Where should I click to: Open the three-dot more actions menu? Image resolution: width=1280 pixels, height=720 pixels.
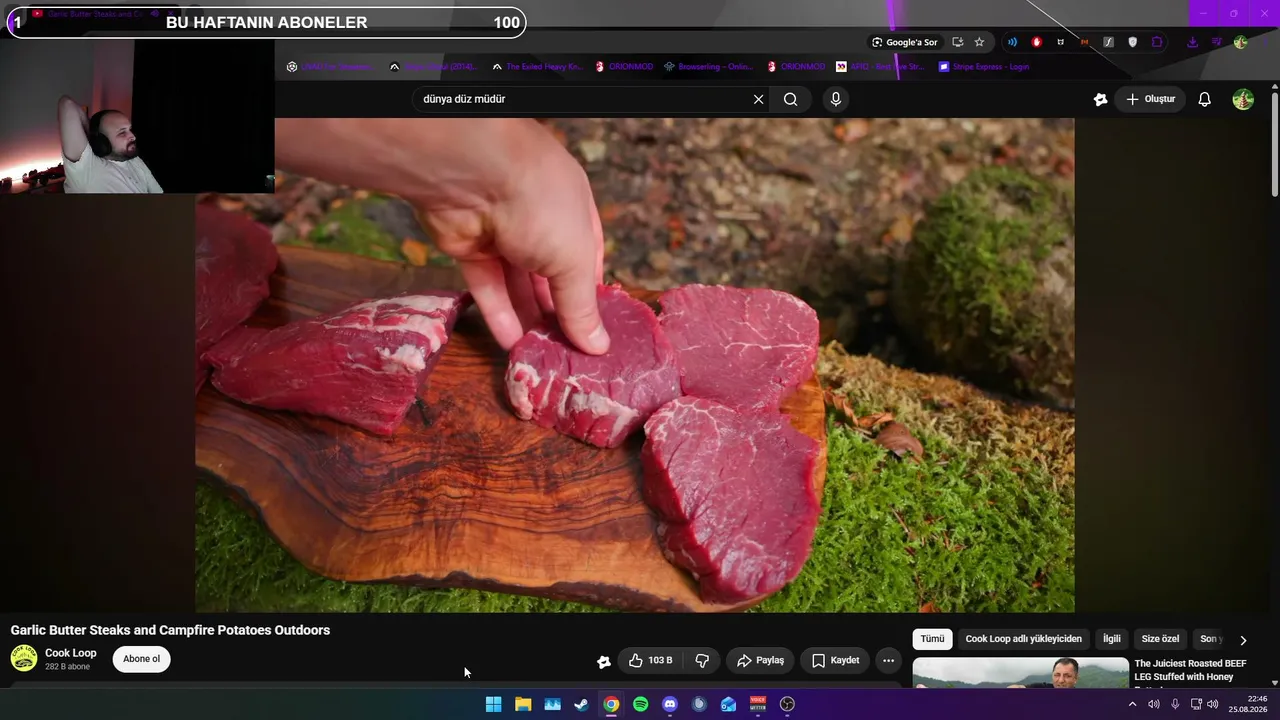coord(888,660)
